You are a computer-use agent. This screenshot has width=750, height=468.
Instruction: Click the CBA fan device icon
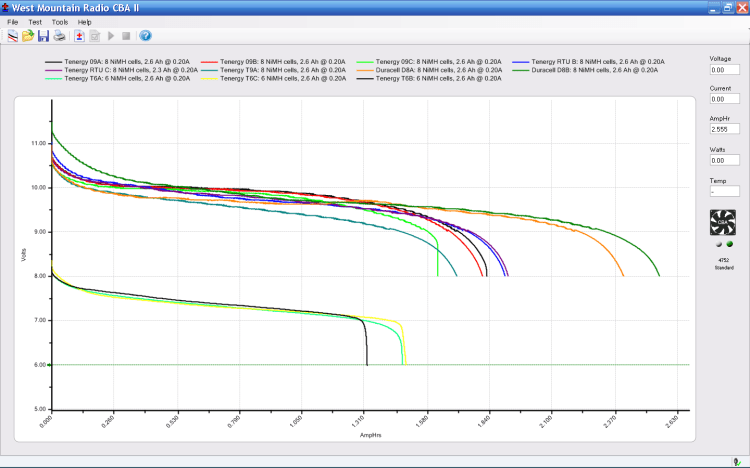723,224
